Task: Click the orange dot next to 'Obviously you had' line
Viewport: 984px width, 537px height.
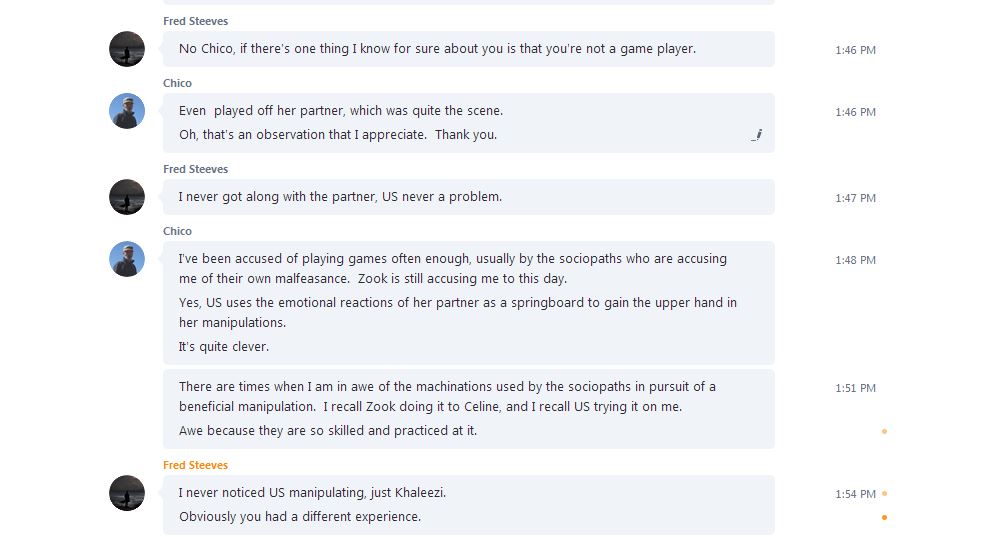Action: coord(885,517)
